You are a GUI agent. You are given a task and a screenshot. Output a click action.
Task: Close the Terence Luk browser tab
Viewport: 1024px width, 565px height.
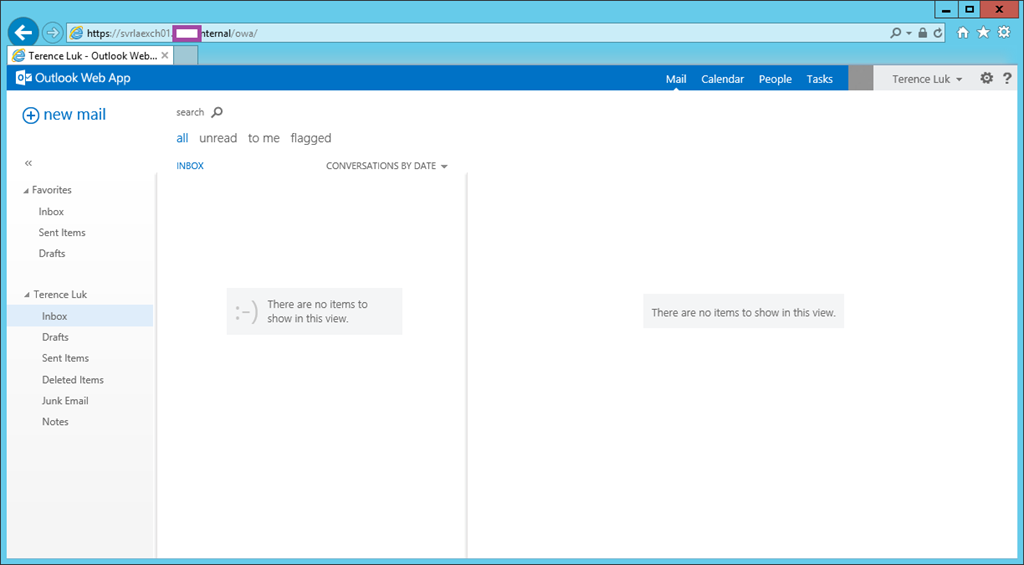point(165,56)
